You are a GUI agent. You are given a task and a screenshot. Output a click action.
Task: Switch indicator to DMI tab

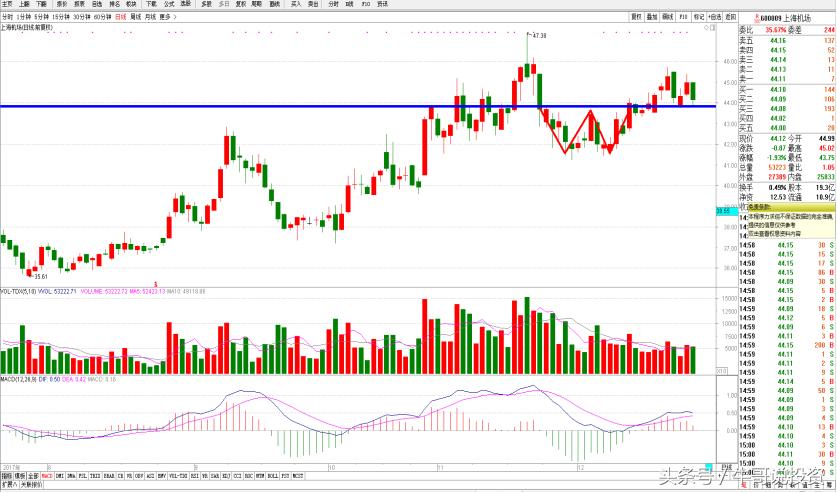(60, 476)
